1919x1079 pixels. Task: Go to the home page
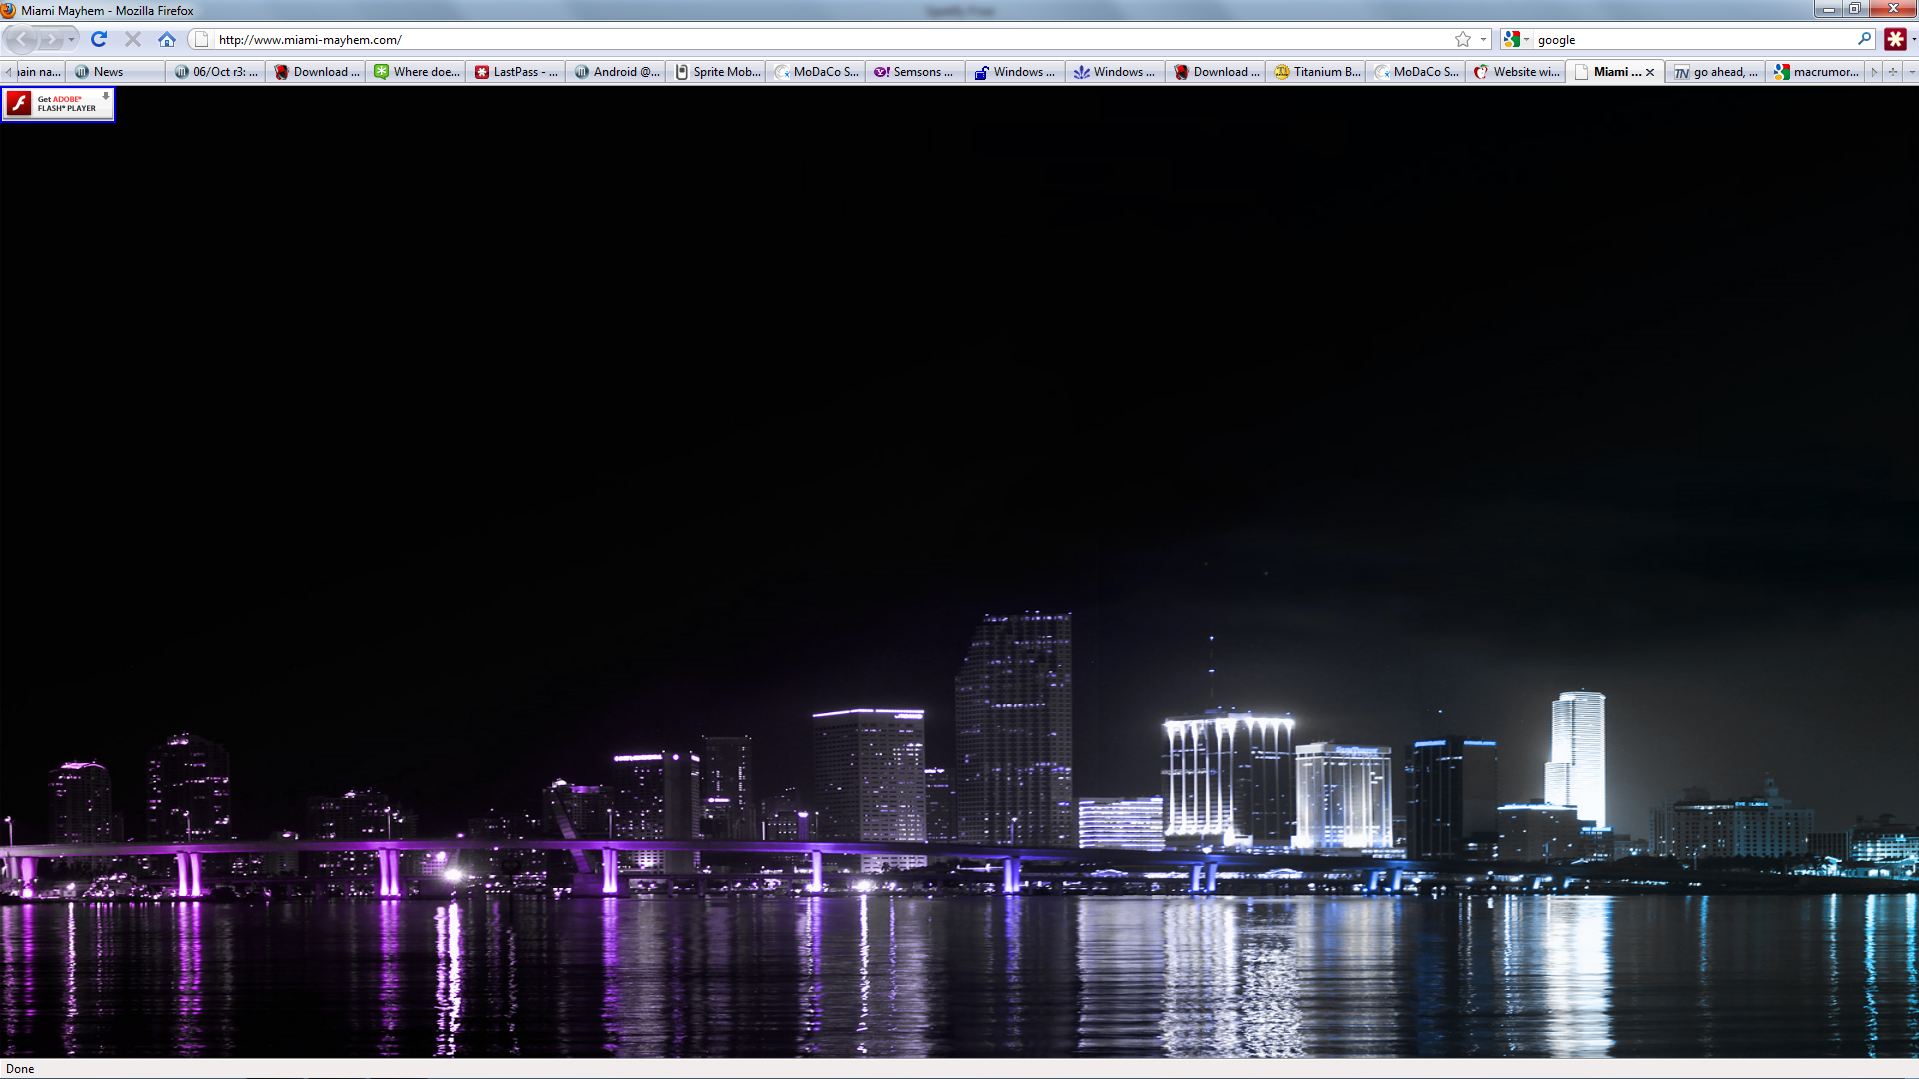pyautogui.click(x=167, y=39)
